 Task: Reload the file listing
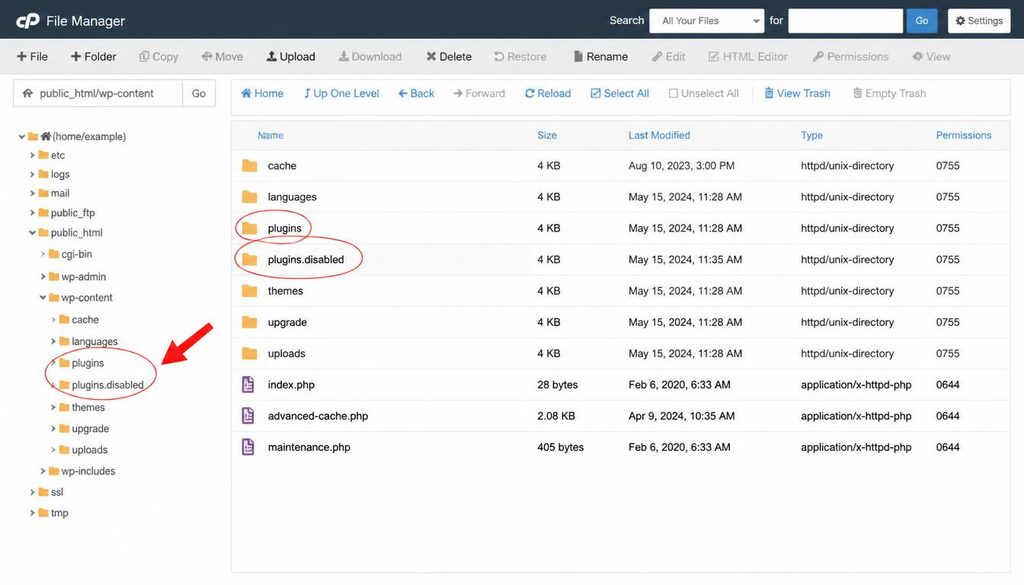(x=547, y=93)
